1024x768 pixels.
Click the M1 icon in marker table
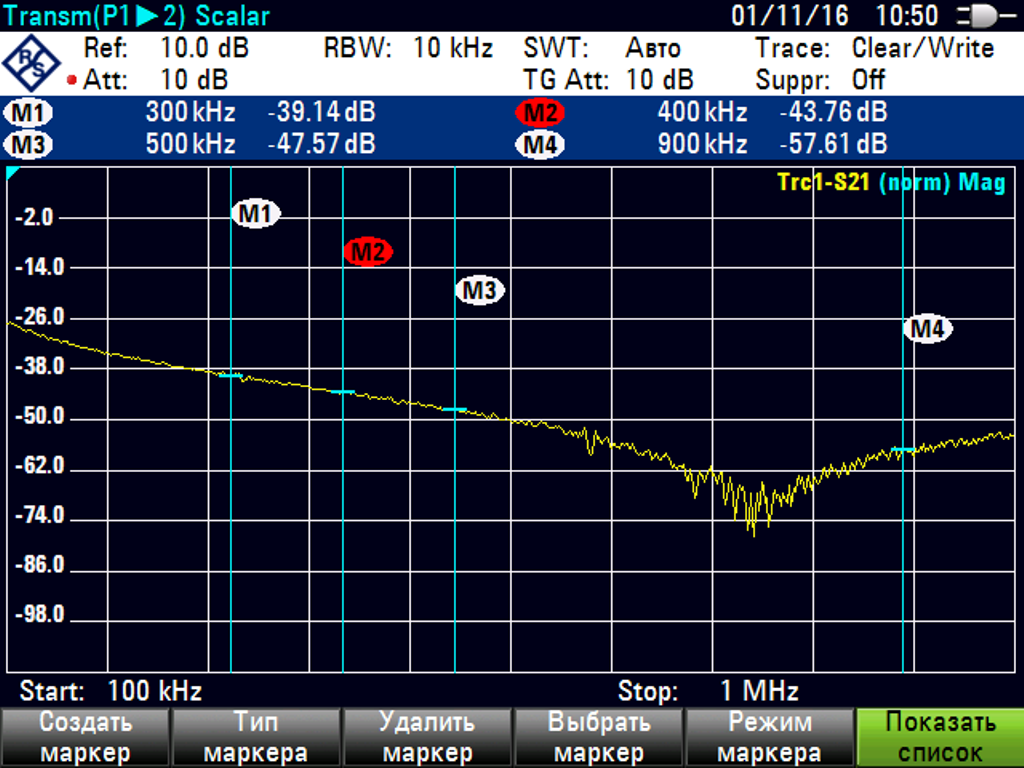point(29,113)
